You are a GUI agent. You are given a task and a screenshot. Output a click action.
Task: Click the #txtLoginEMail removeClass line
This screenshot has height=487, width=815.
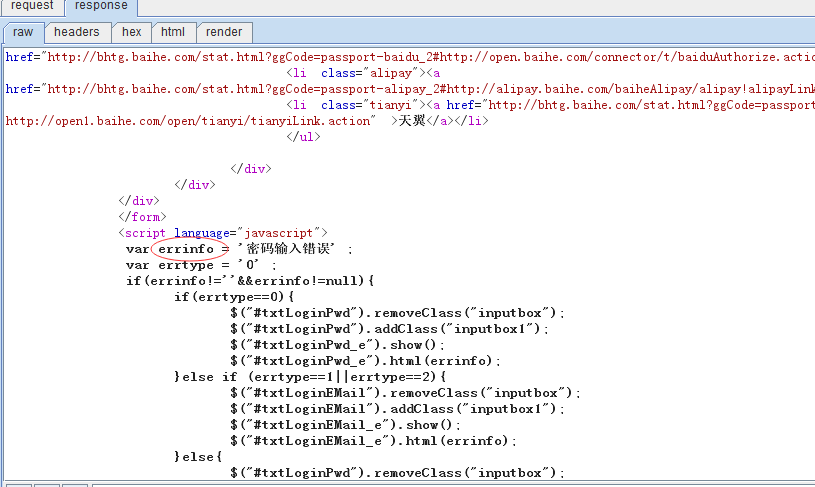click(x=405, y=393)
